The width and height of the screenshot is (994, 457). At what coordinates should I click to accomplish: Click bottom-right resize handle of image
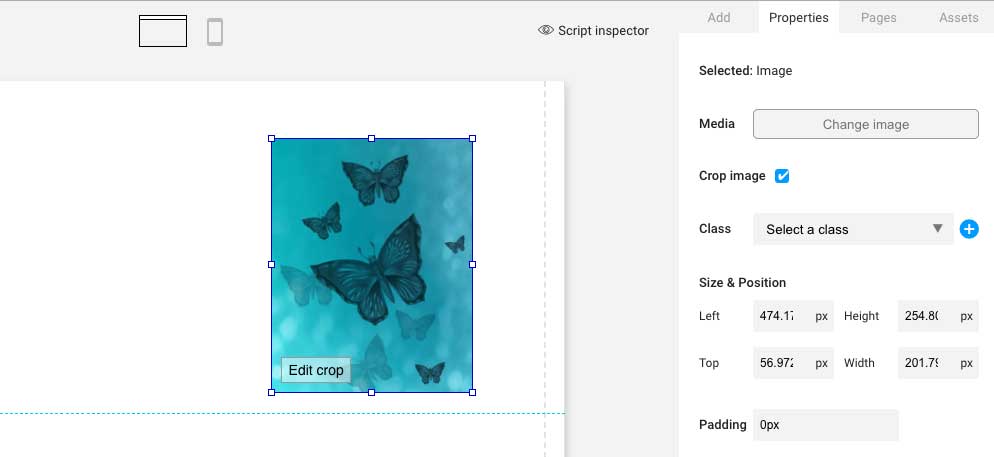click(472, 392)
